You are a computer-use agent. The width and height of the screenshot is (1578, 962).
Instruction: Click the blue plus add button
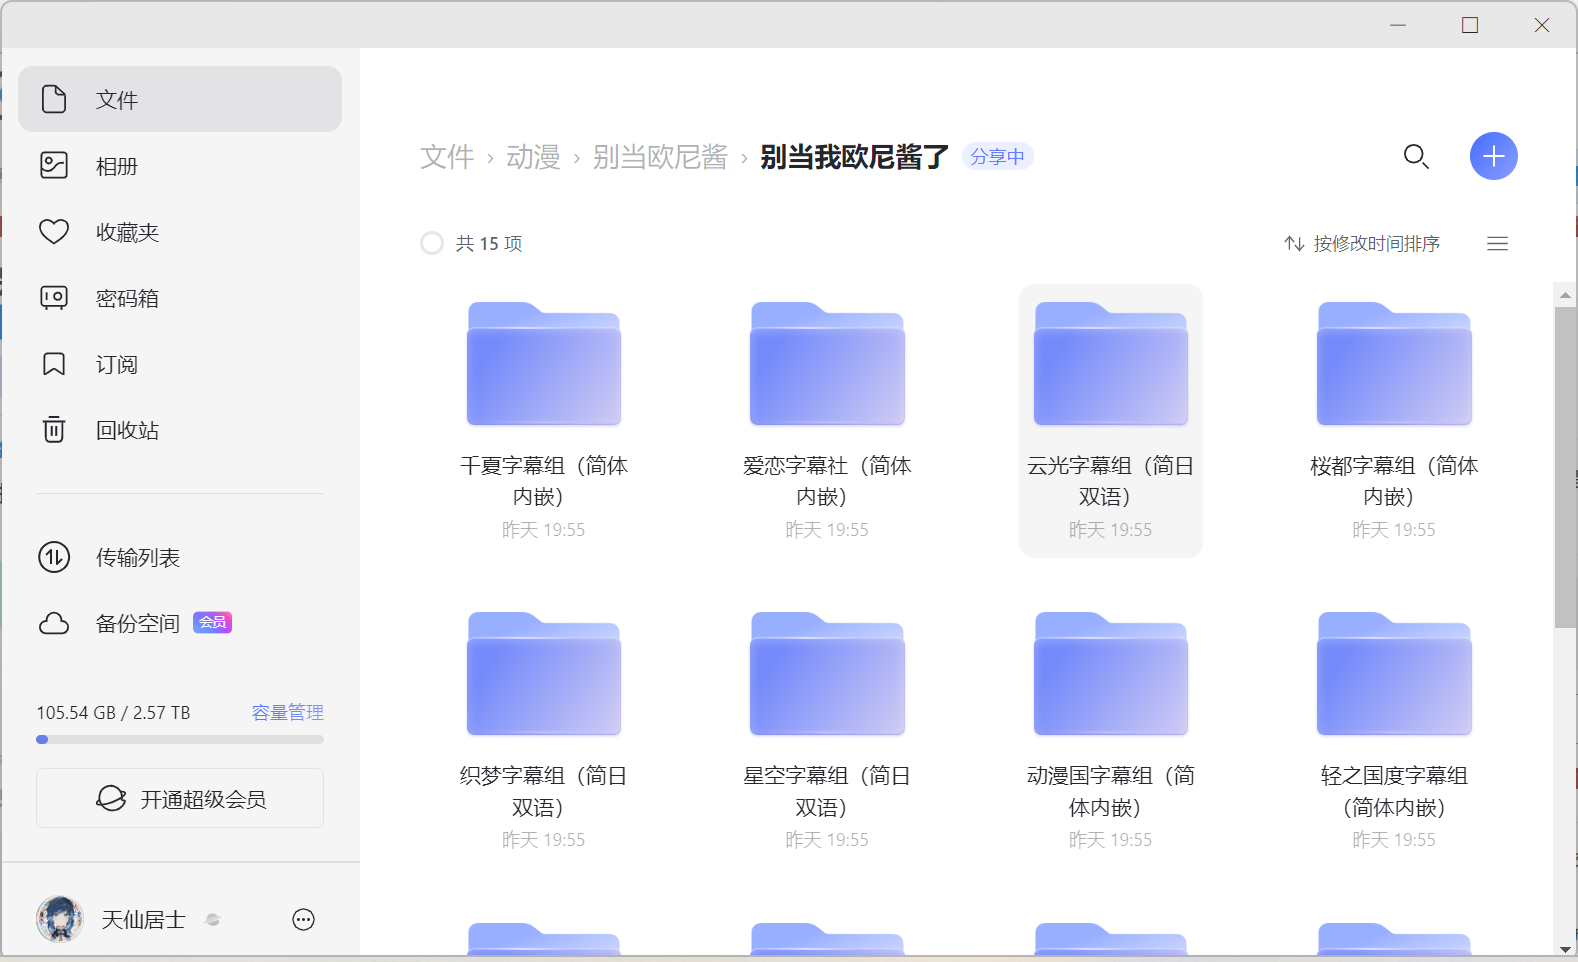pos(1494,156)
